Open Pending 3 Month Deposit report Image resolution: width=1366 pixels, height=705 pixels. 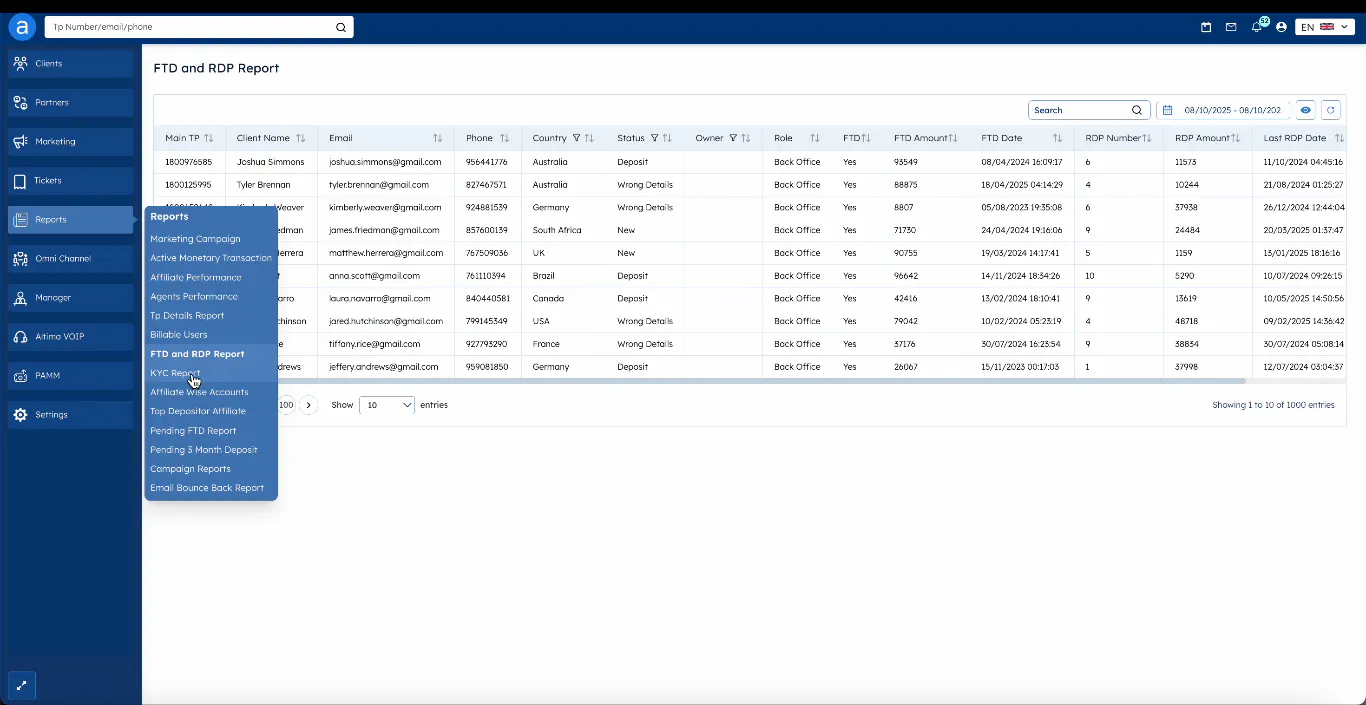coord(204,450)
